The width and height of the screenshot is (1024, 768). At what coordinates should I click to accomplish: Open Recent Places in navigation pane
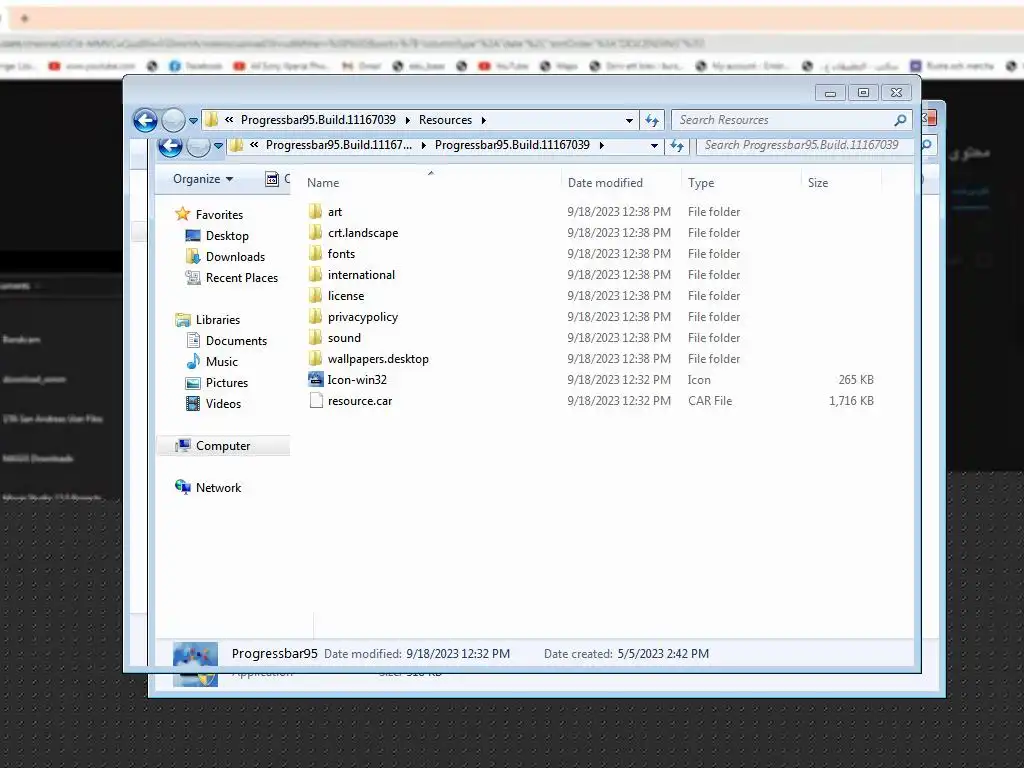point(242,278)
